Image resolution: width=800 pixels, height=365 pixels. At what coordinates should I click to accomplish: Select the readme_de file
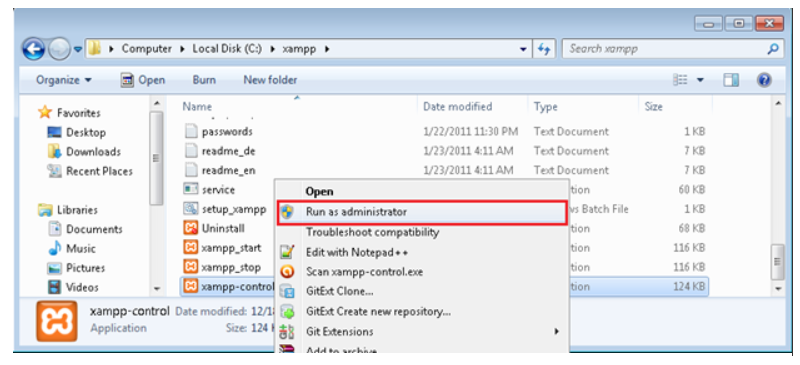(x=219, y=151)
